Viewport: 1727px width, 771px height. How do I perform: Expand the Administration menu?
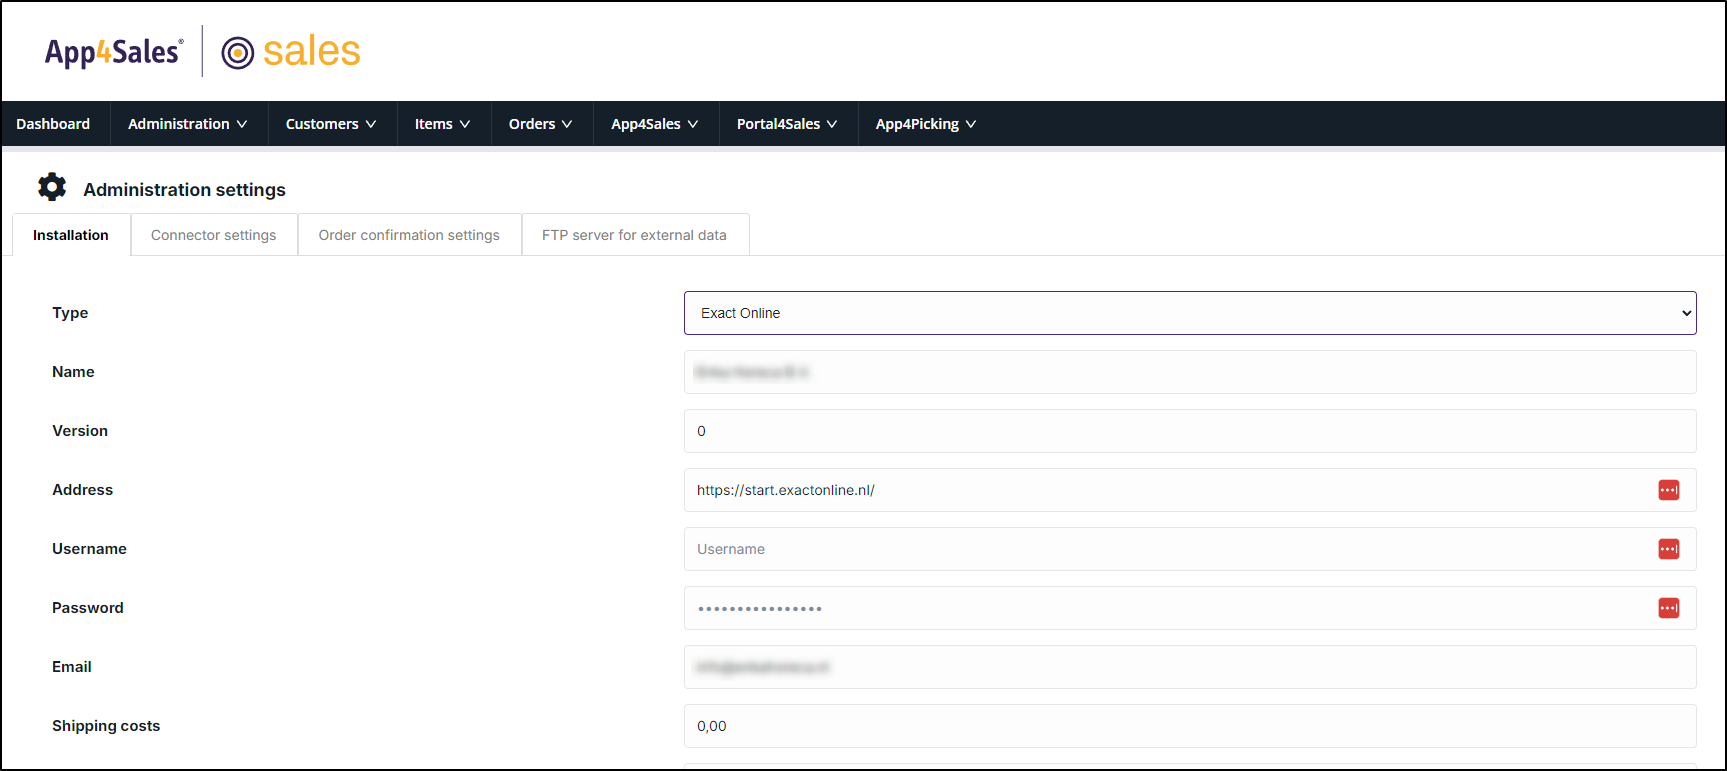pyautogui.click(x=188, y=124)
